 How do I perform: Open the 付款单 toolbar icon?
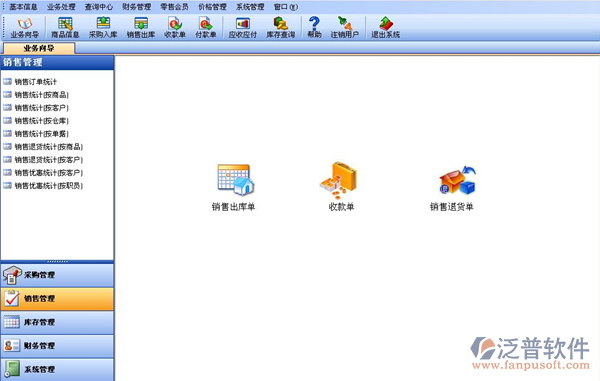pyautogui.click(x=206, y=27)
